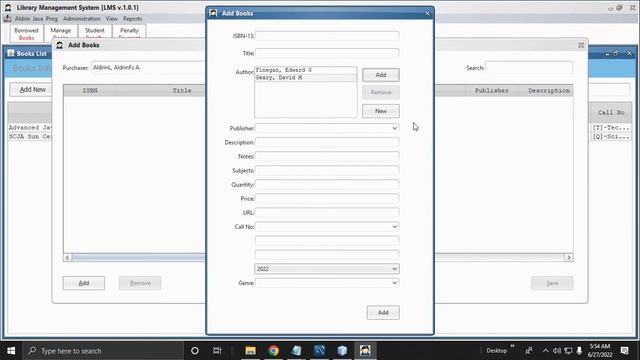Screen dimensions: 640x360
Task: Click the Purchaser field
Action: click(148, 68)
